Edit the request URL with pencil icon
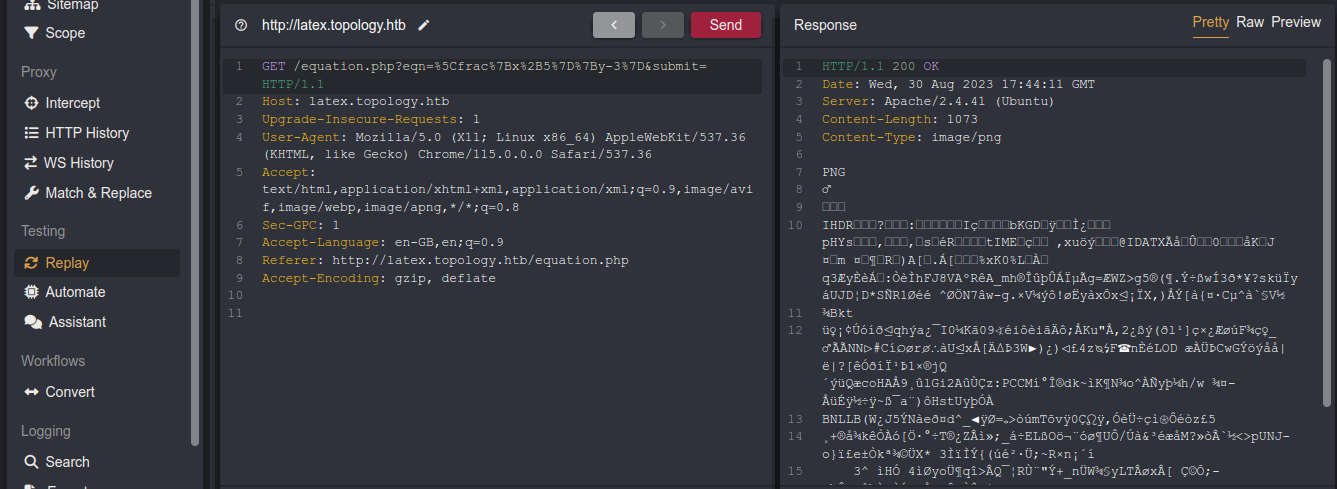Image resolution: width=1337 pixels, height=489 pixels. 423,25
